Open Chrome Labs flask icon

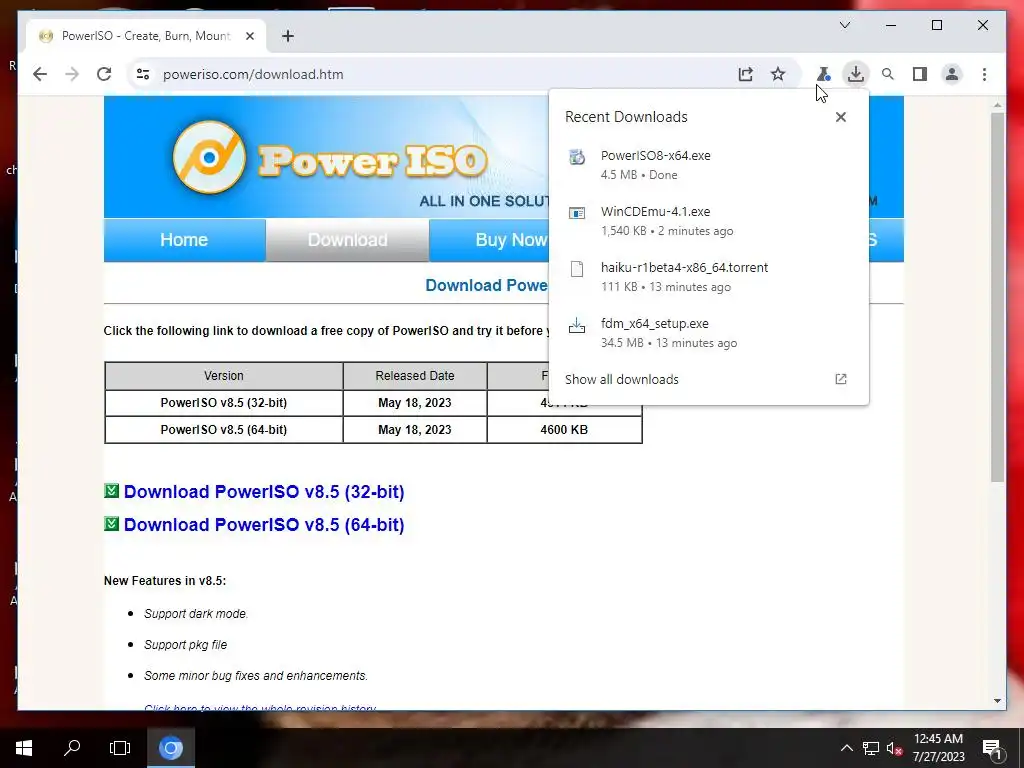[x=823, y=74]
